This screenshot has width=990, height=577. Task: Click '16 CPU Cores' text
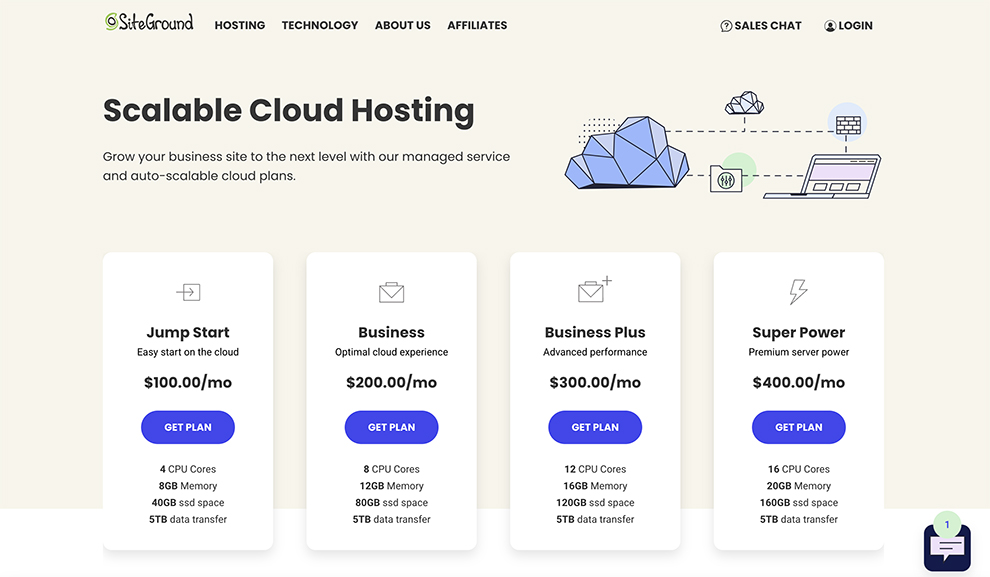[x=799, y=469]
